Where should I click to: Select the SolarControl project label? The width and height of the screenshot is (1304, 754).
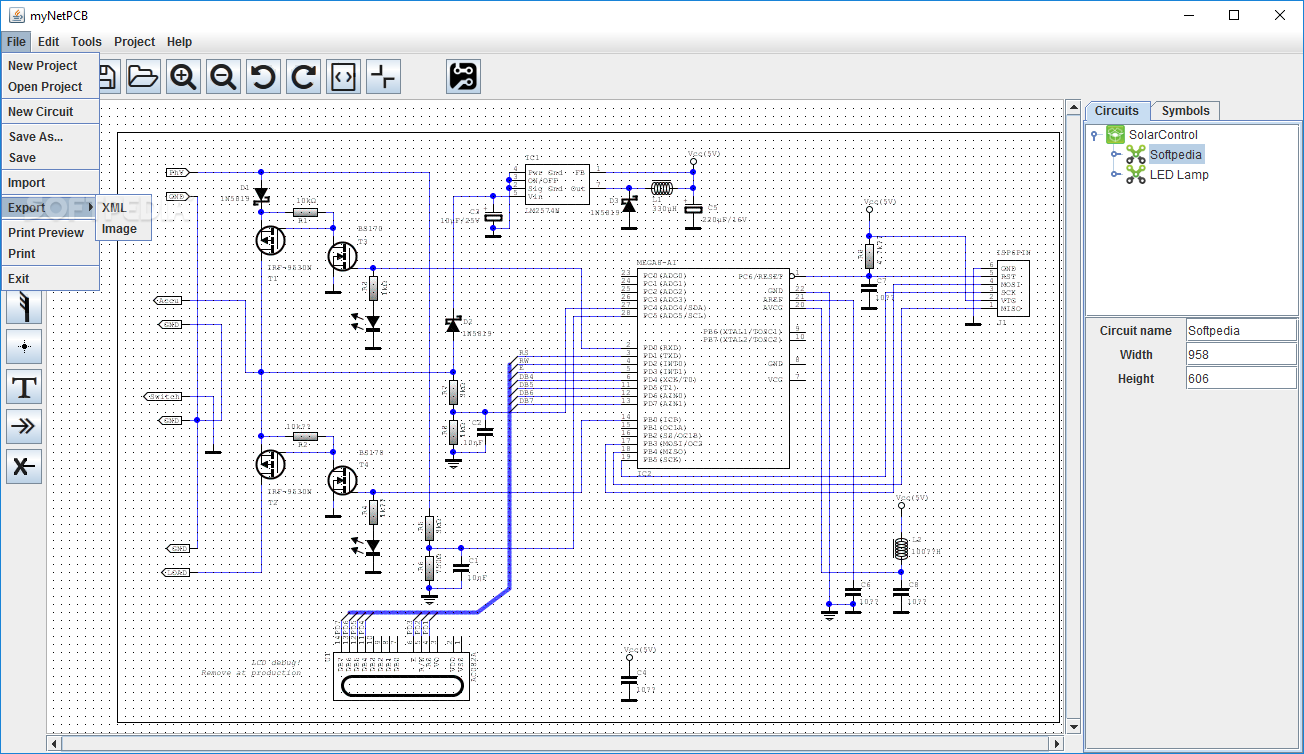tap(1163, 135)
